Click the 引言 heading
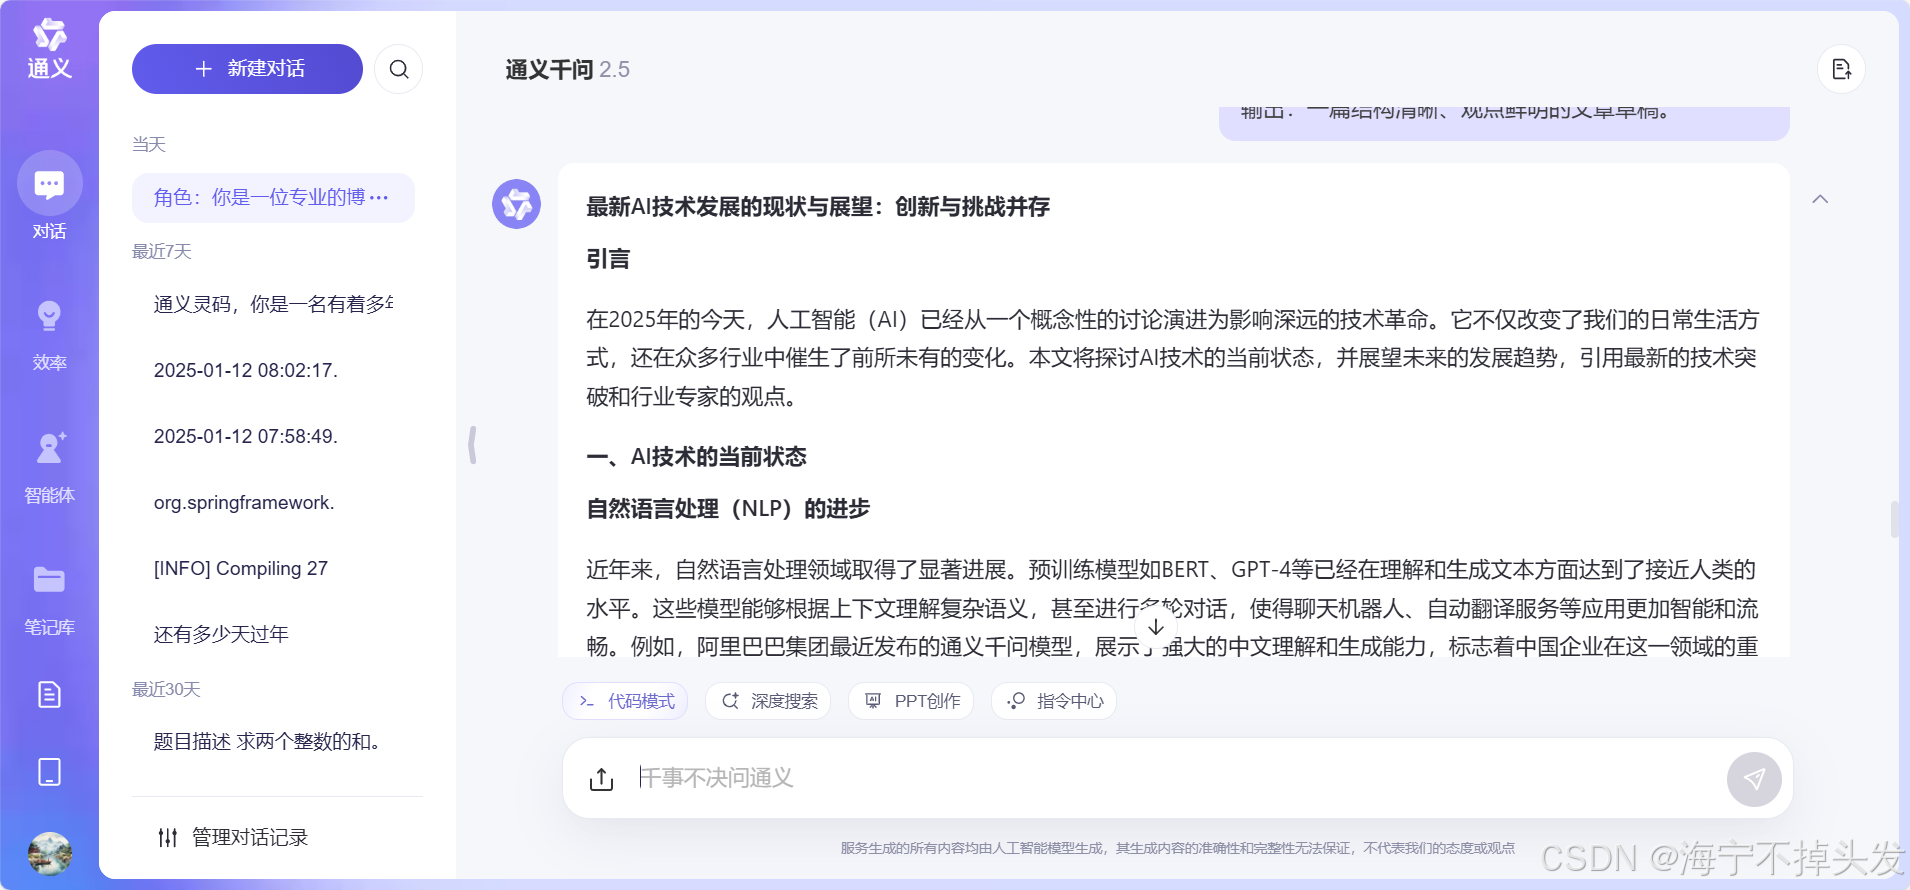This screenshot has width=1910, height=890. (608, 259)
